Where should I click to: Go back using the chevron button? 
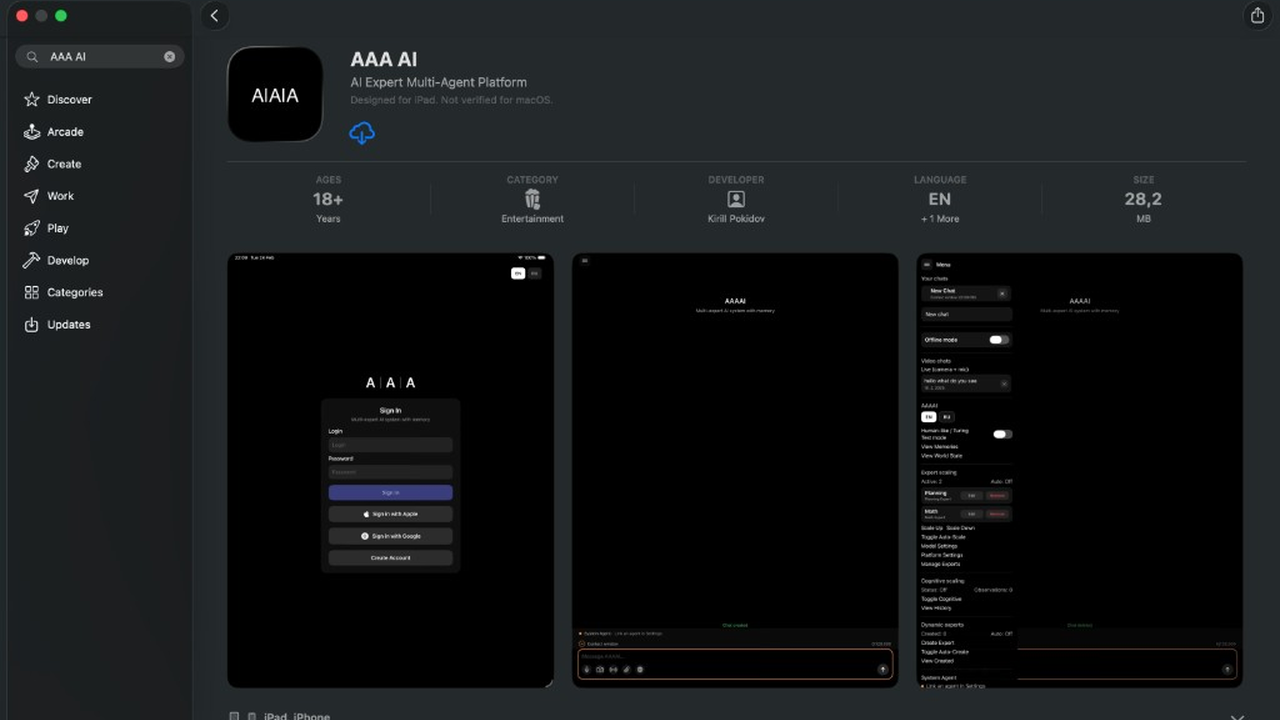214,15
